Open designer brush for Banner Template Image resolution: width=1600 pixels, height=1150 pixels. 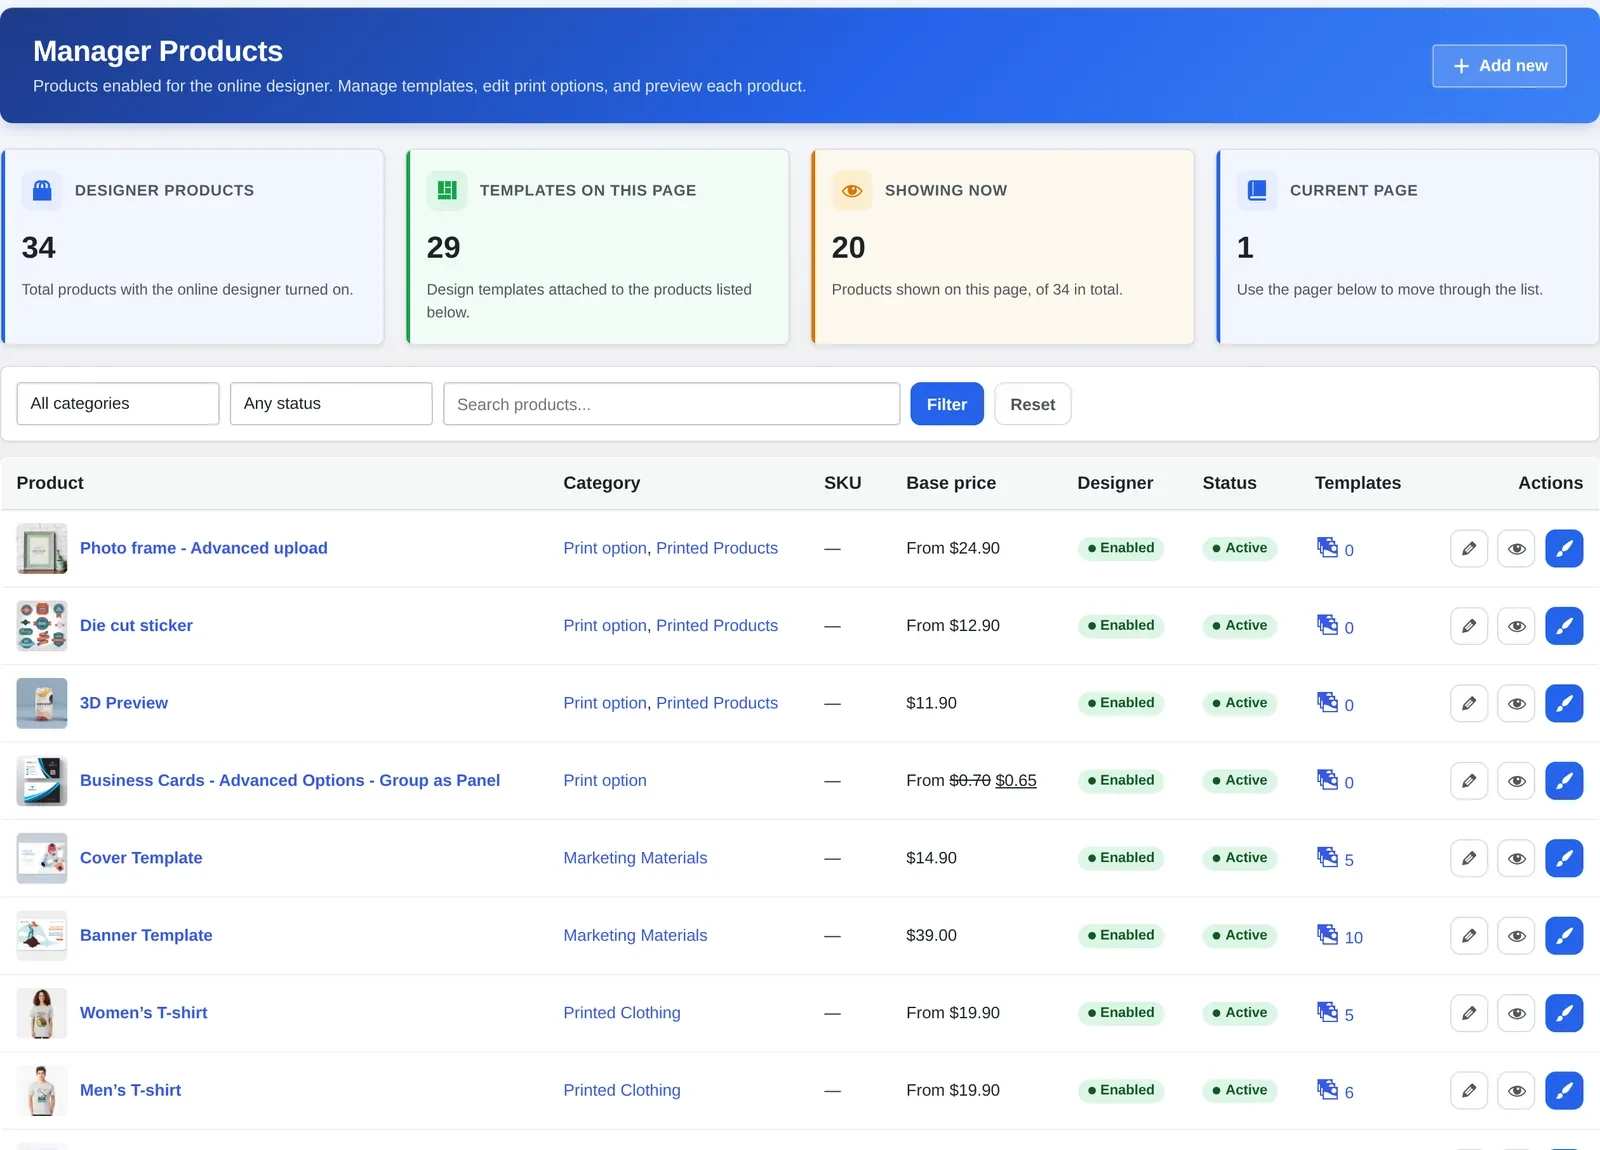1564,936
